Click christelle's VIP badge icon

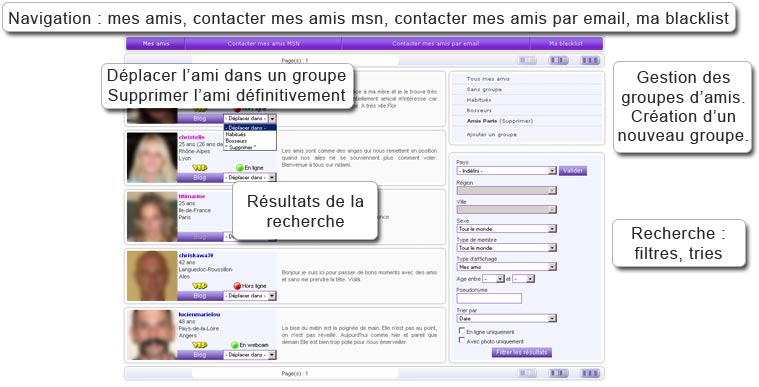[x=199, y=168]
